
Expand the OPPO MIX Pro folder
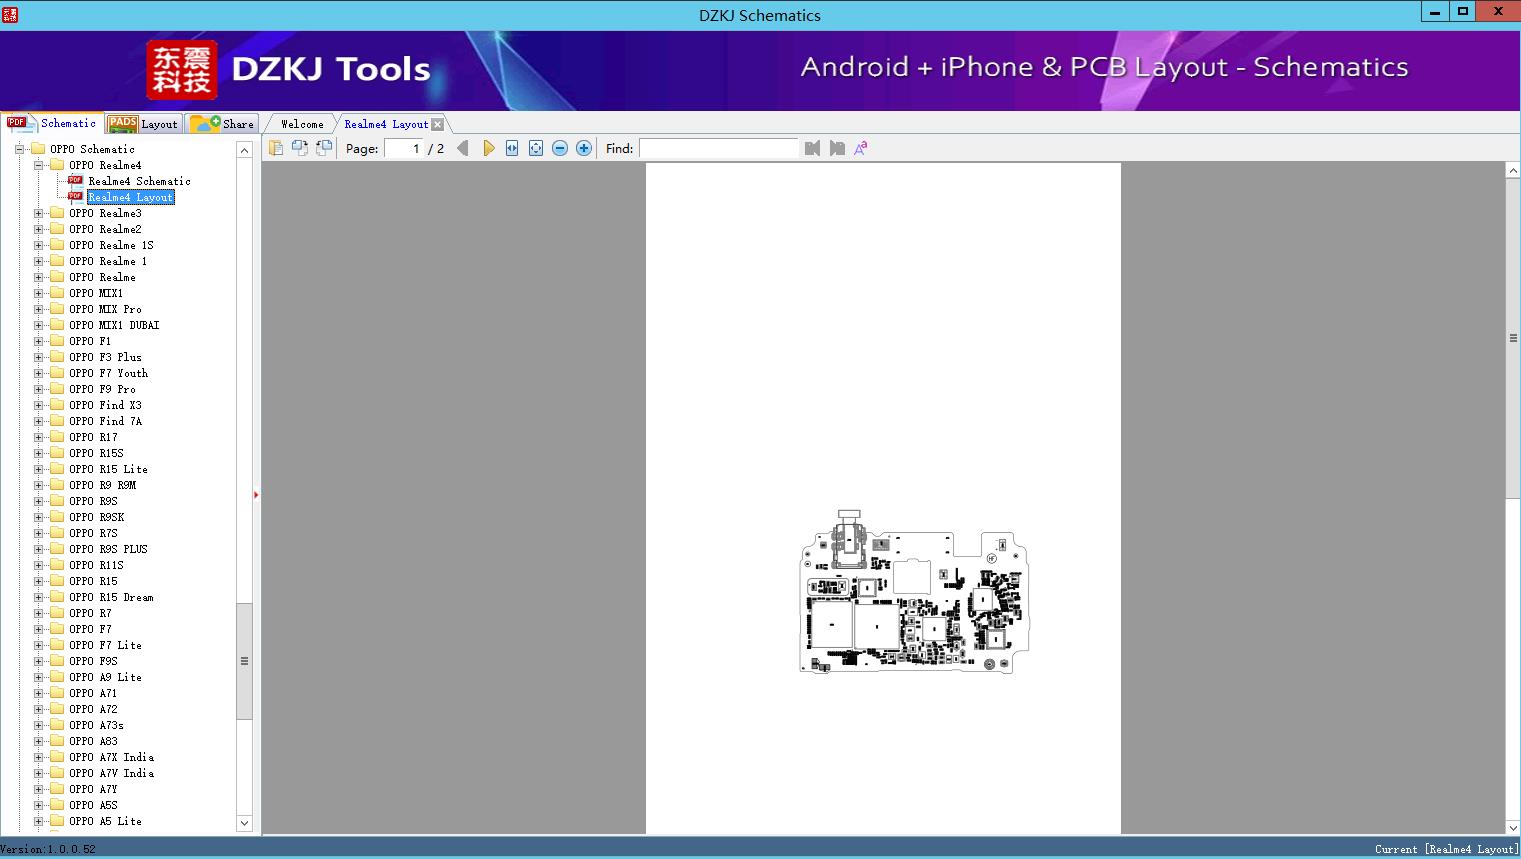coord(38,309)
